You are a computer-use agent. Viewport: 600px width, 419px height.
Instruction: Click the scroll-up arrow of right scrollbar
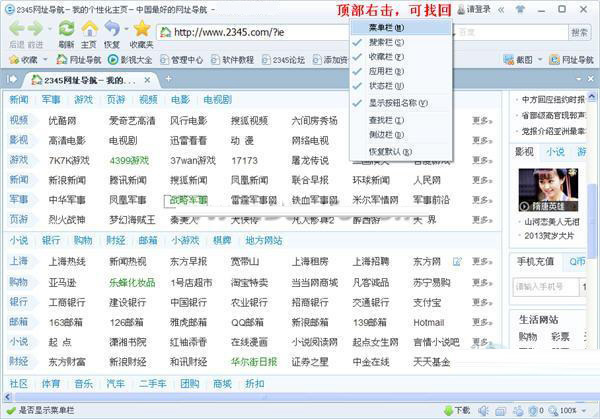pos(592,96)
